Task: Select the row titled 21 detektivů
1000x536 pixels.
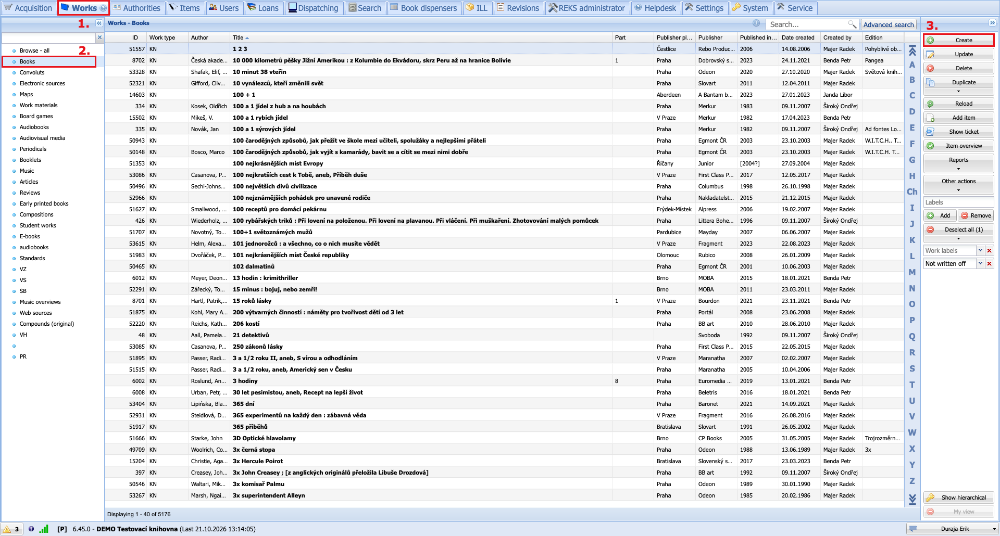Action: [504, 335]
